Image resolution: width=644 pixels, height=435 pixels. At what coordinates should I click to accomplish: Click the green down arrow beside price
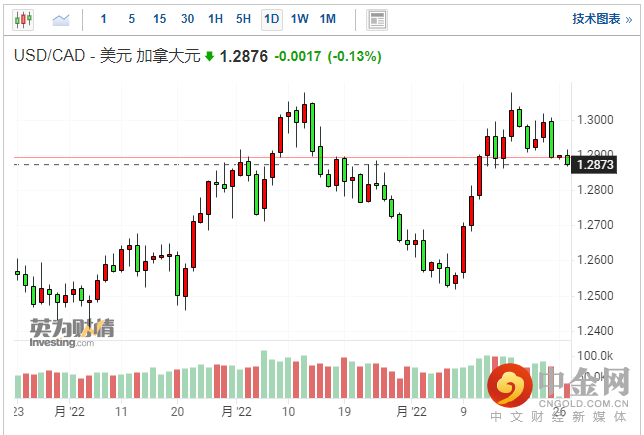point(209,57)
